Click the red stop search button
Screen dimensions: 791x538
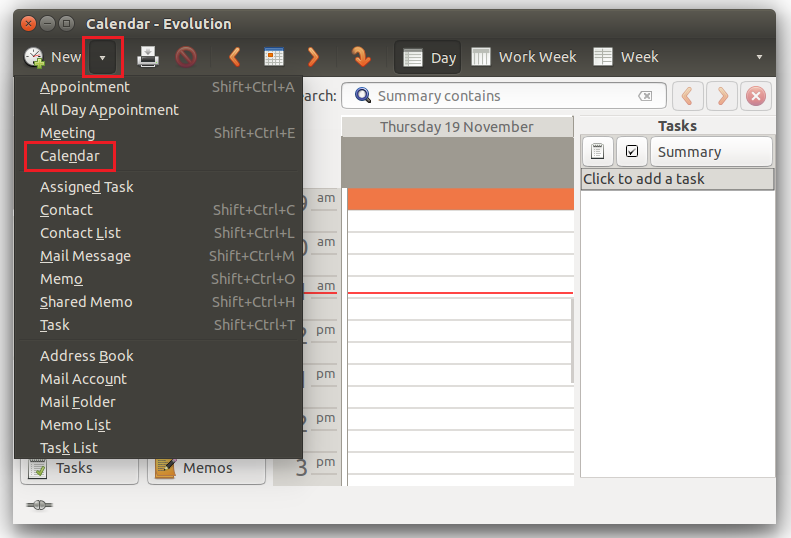point(756,96)
